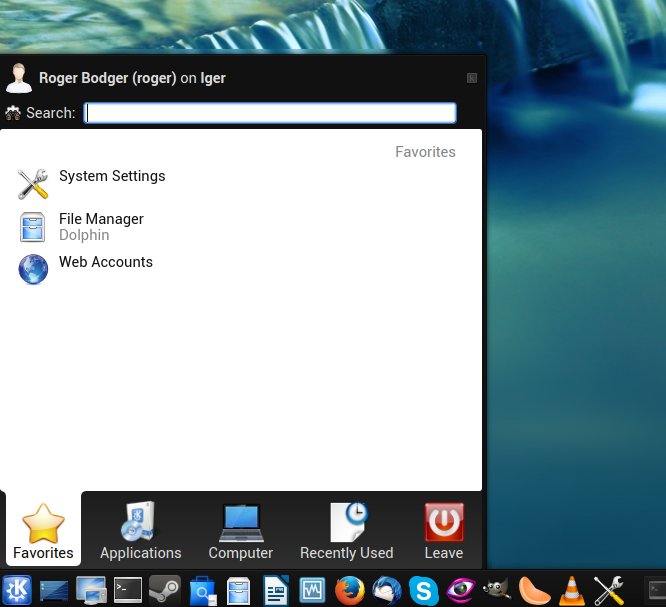Open the Dolphin file cabinet taskbar icon
The width and height of the screenshot is (666, 607).
[x=238, y=590]
